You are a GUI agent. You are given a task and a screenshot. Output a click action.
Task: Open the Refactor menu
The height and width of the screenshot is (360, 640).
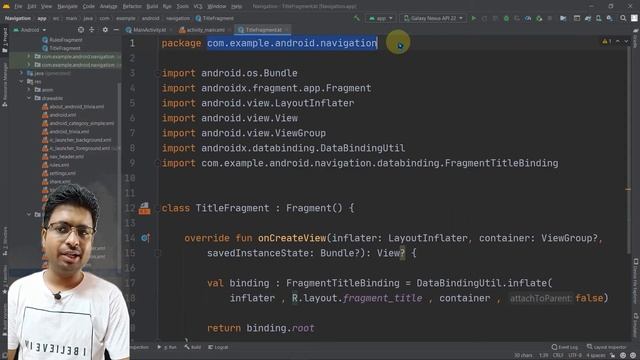132,6
